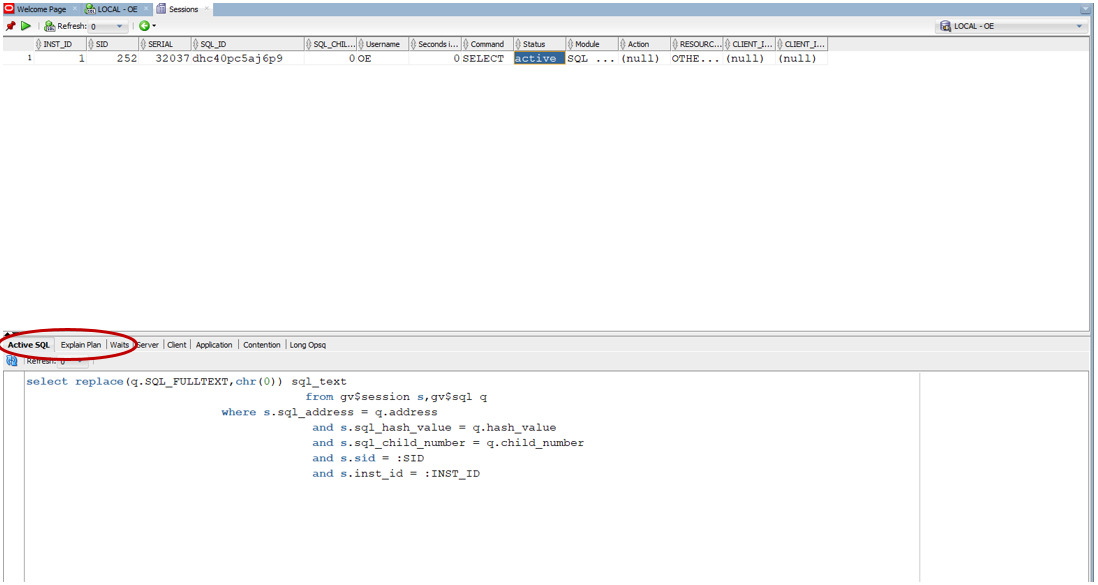The image size is (1098, 585).
Task: Sort by the SID column header
Action: tap(112, 44)
